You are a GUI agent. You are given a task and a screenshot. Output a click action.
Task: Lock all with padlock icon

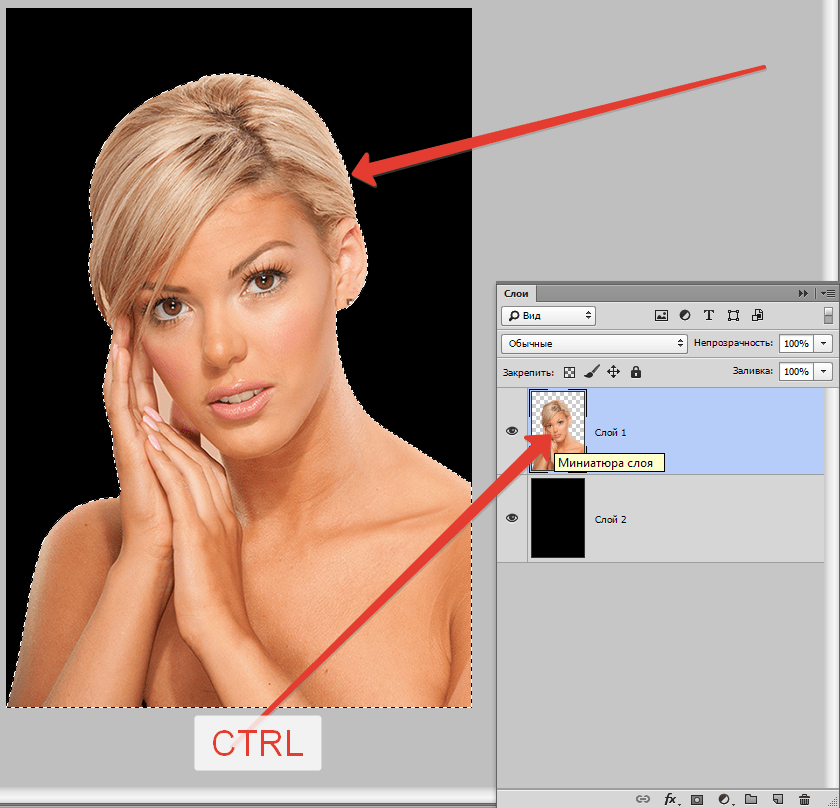pos(636,372)
